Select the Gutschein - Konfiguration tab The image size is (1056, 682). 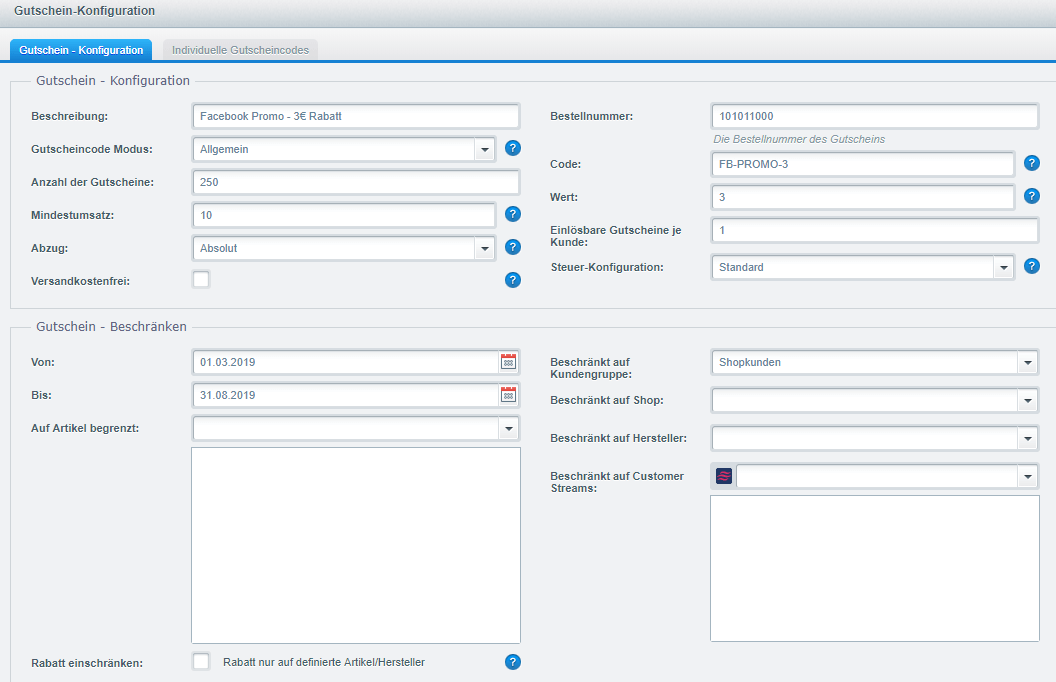81,50
